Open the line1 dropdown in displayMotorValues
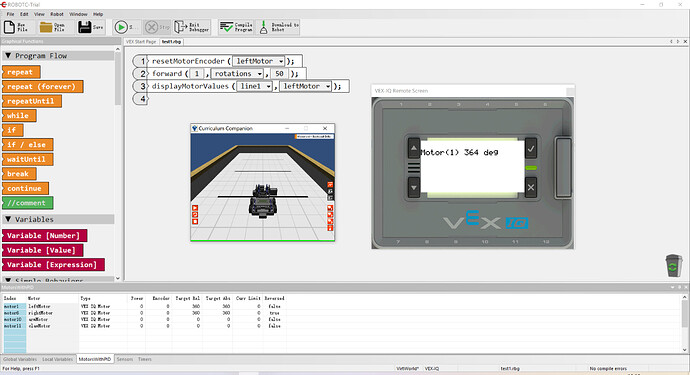The width and height of the screenshot is (690, 375). coord(255,86)
